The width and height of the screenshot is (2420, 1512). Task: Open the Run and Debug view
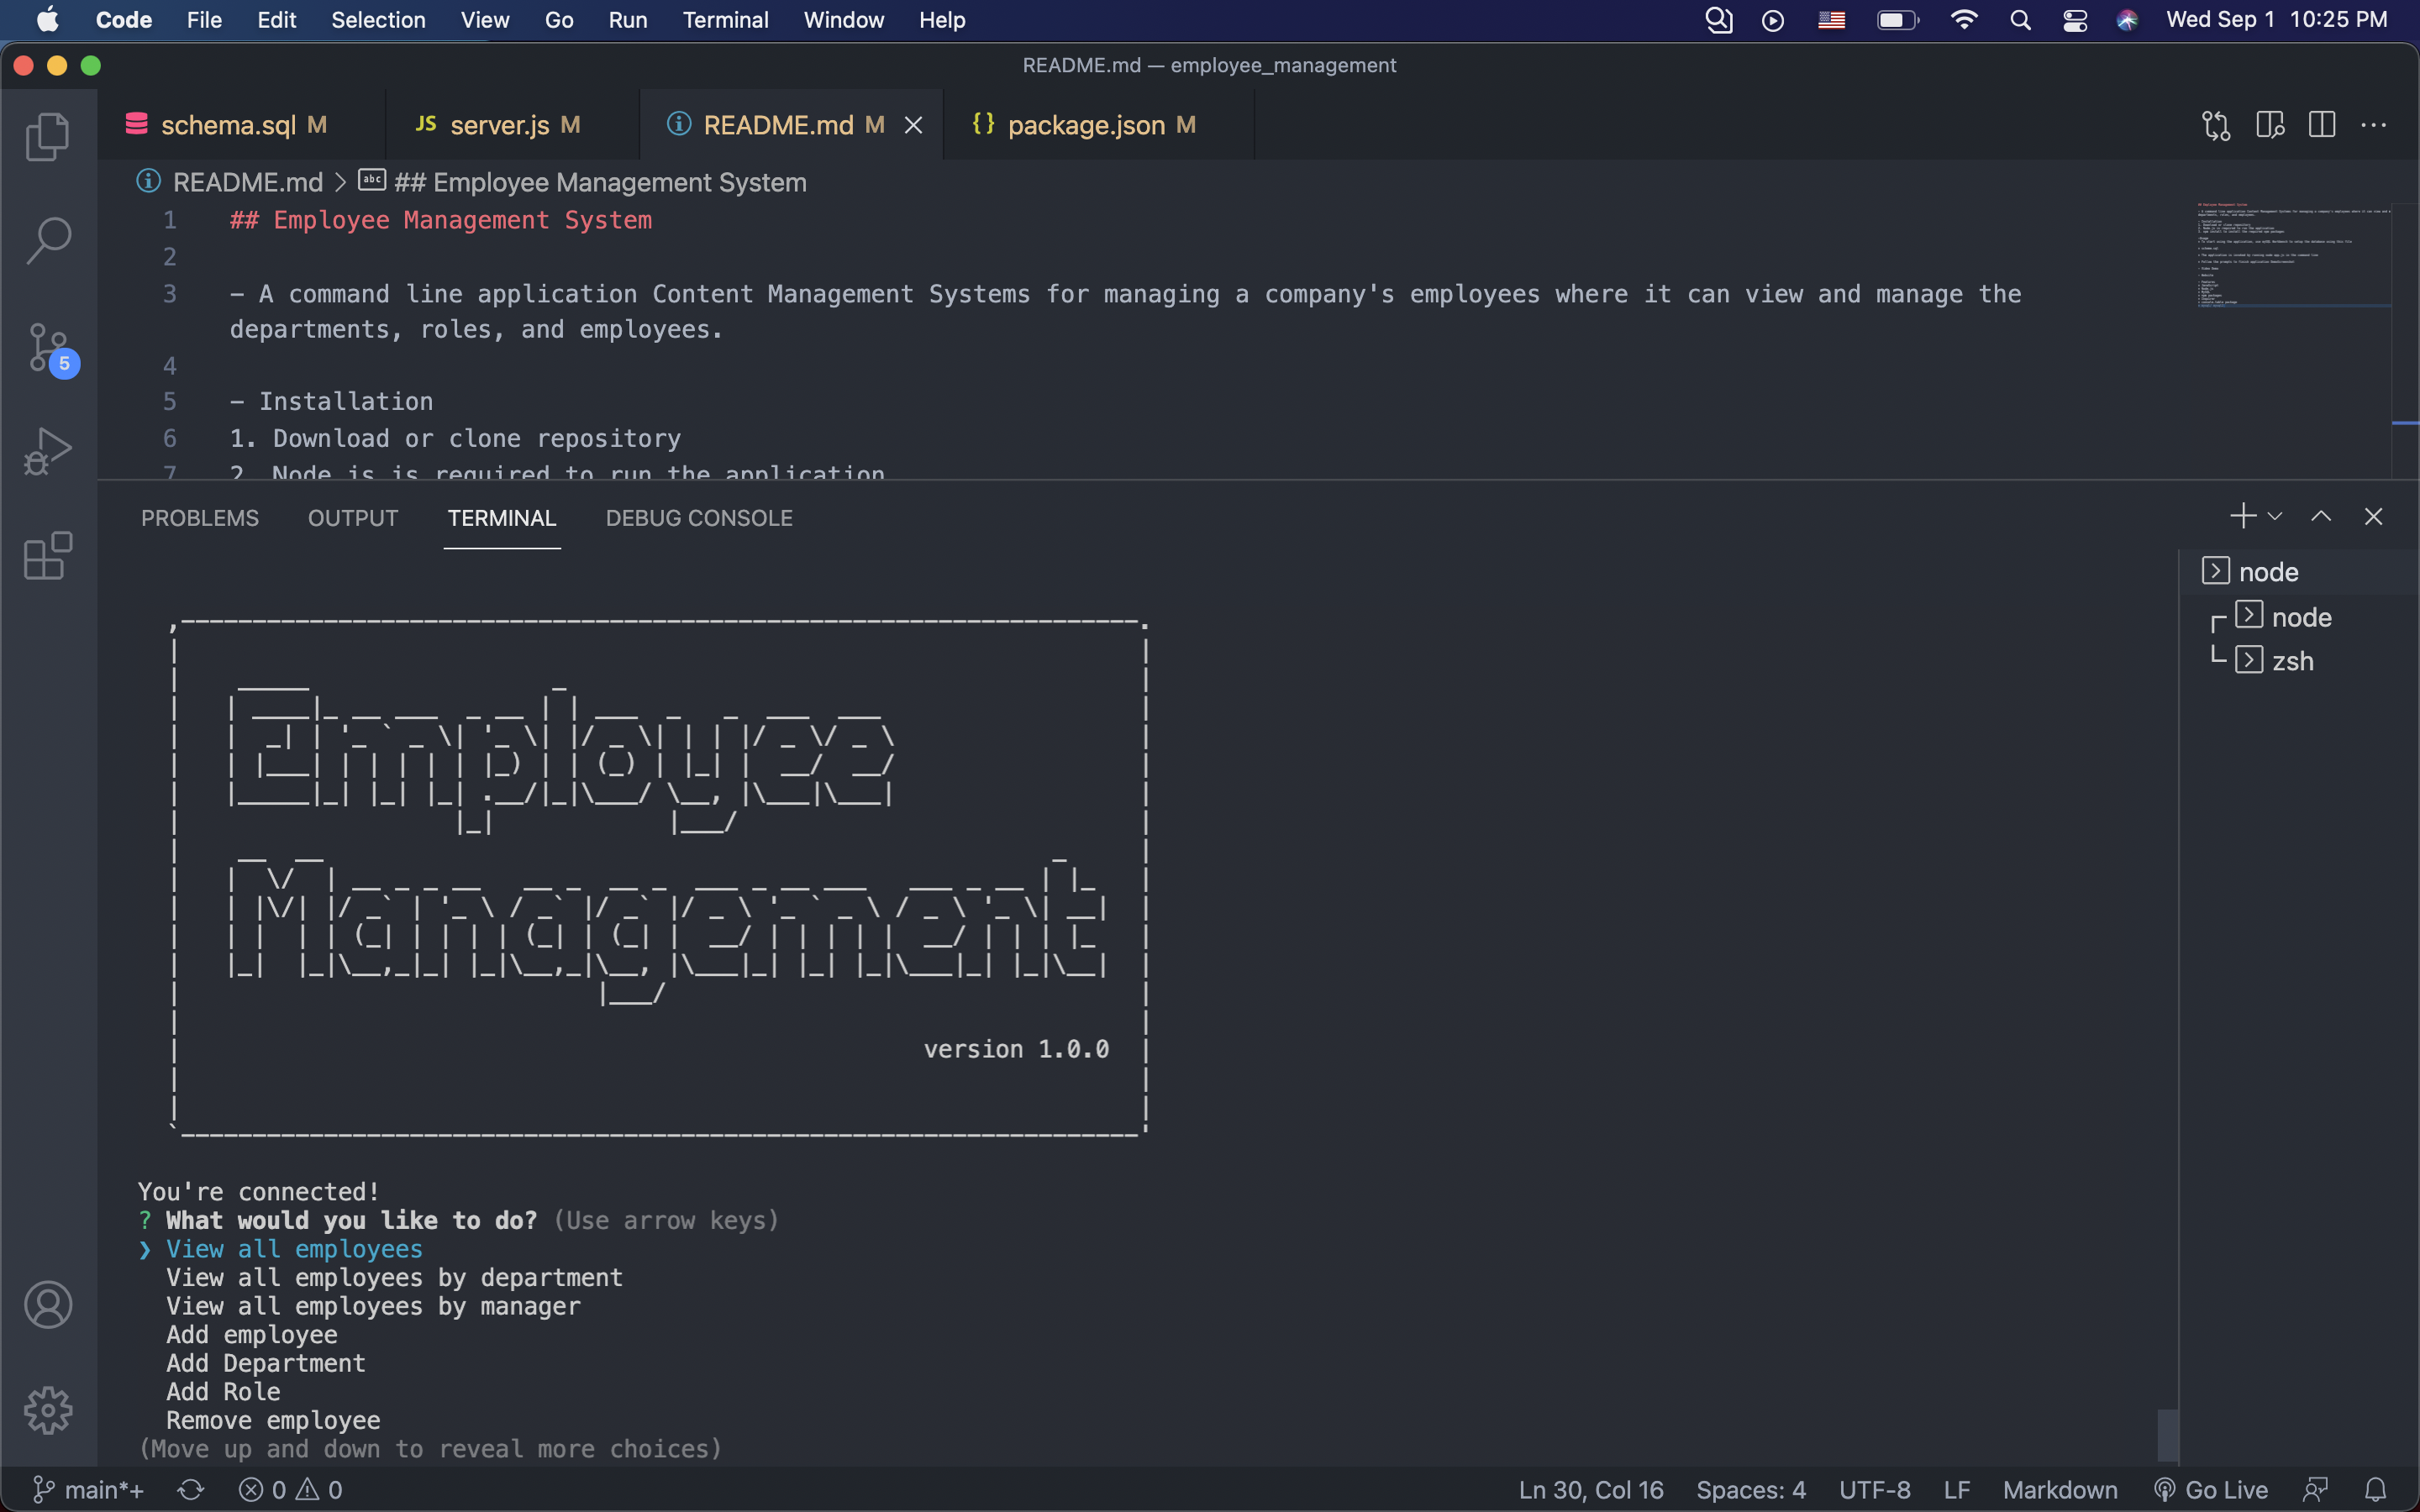tap(47, 451)
